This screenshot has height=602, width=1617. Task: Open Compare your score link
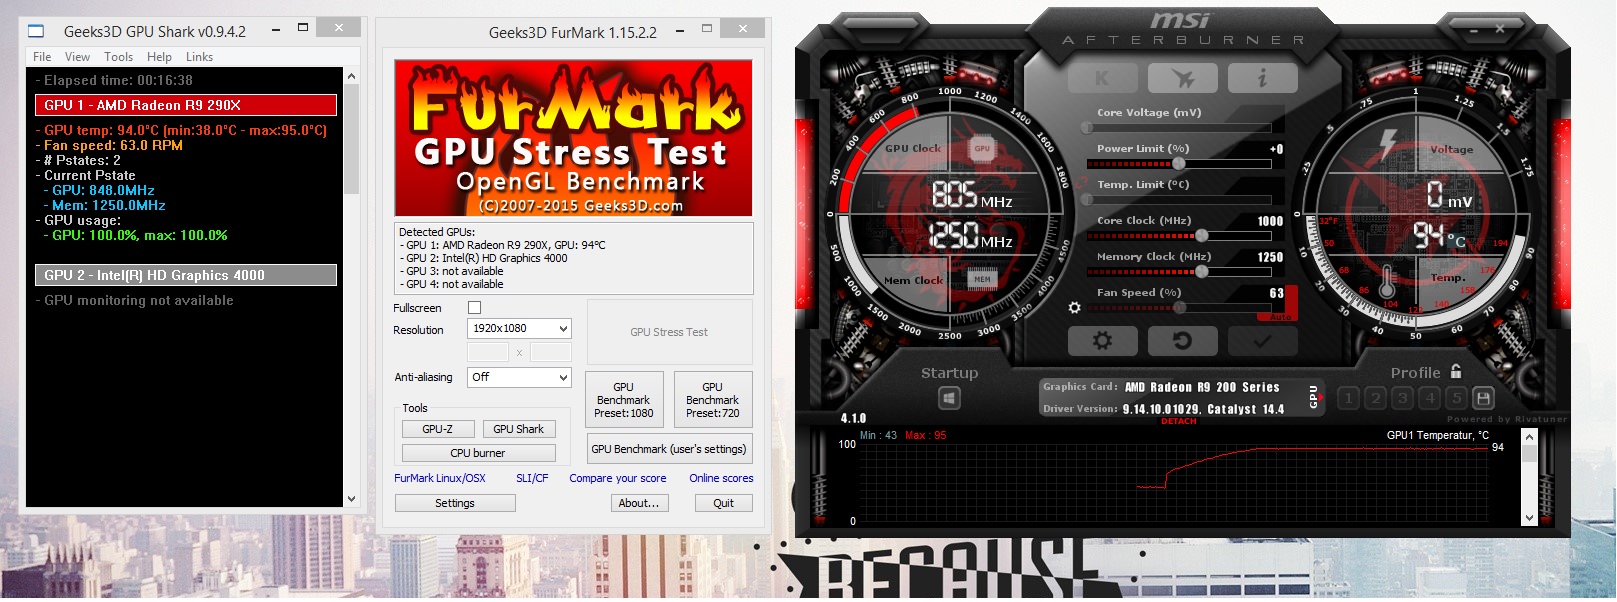[x=618, y=478]
